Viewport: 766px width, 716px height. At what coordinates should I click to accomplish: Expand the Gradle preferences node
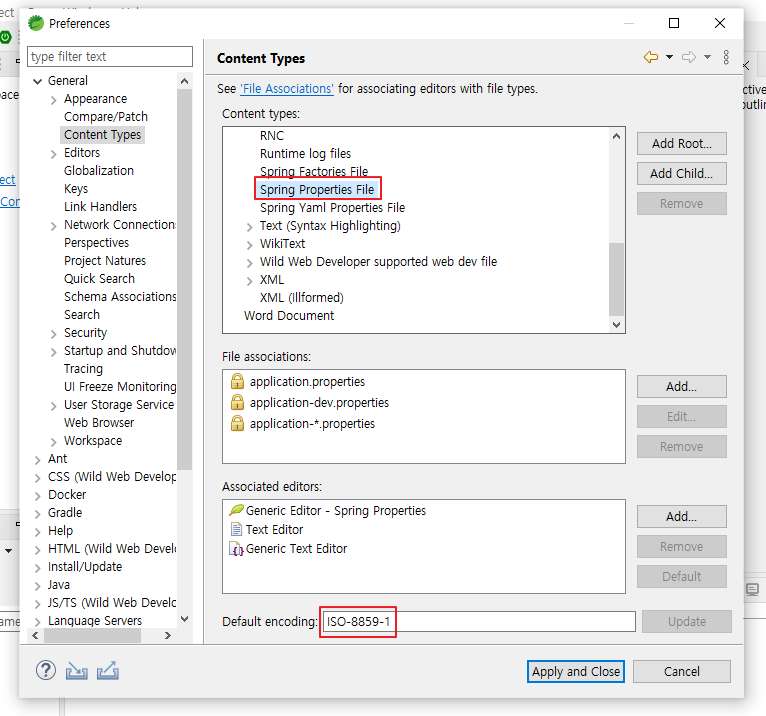point(37,514)
